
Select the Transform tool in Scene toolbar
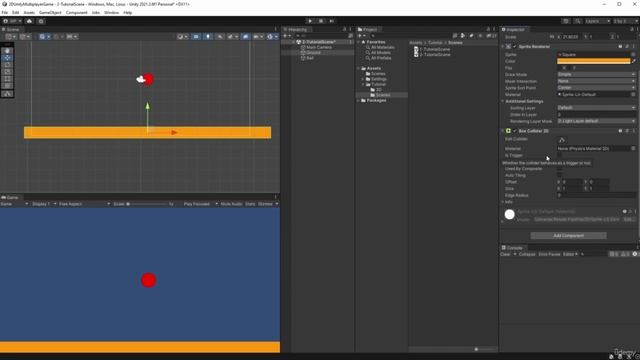click(7, 86)
